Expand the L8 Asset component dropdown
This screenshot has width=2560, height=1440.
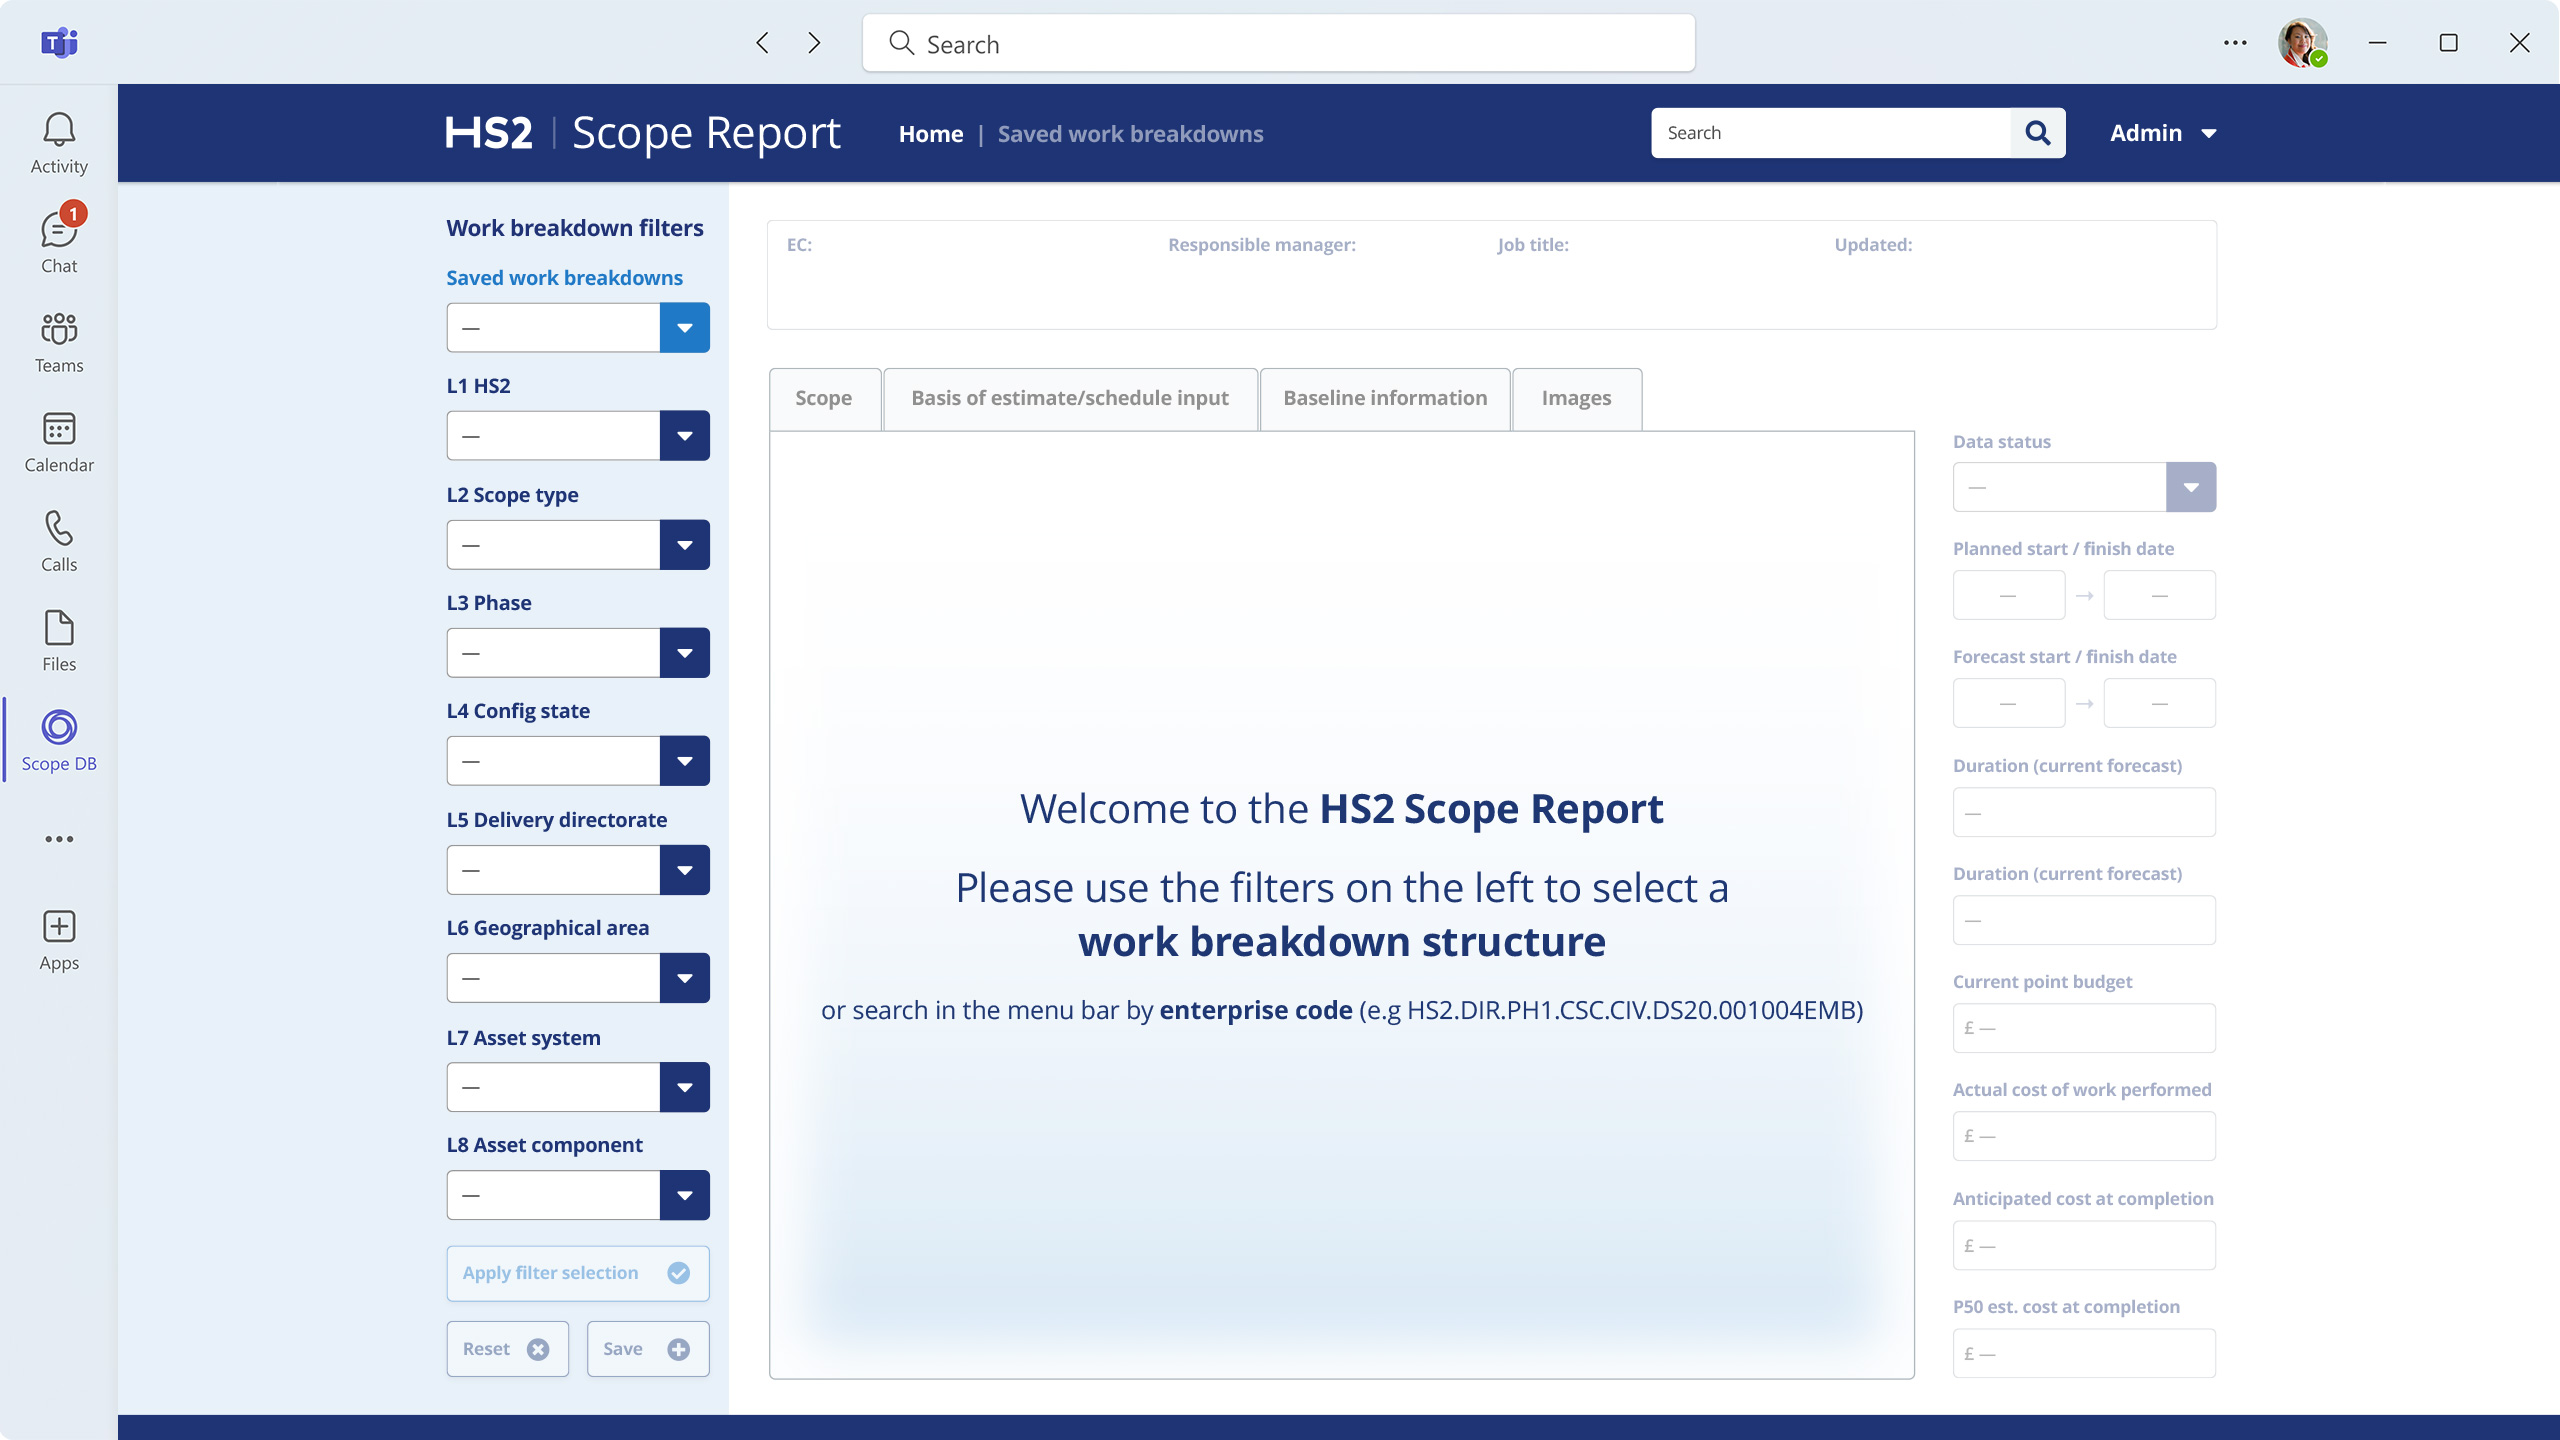(684, 1195)
